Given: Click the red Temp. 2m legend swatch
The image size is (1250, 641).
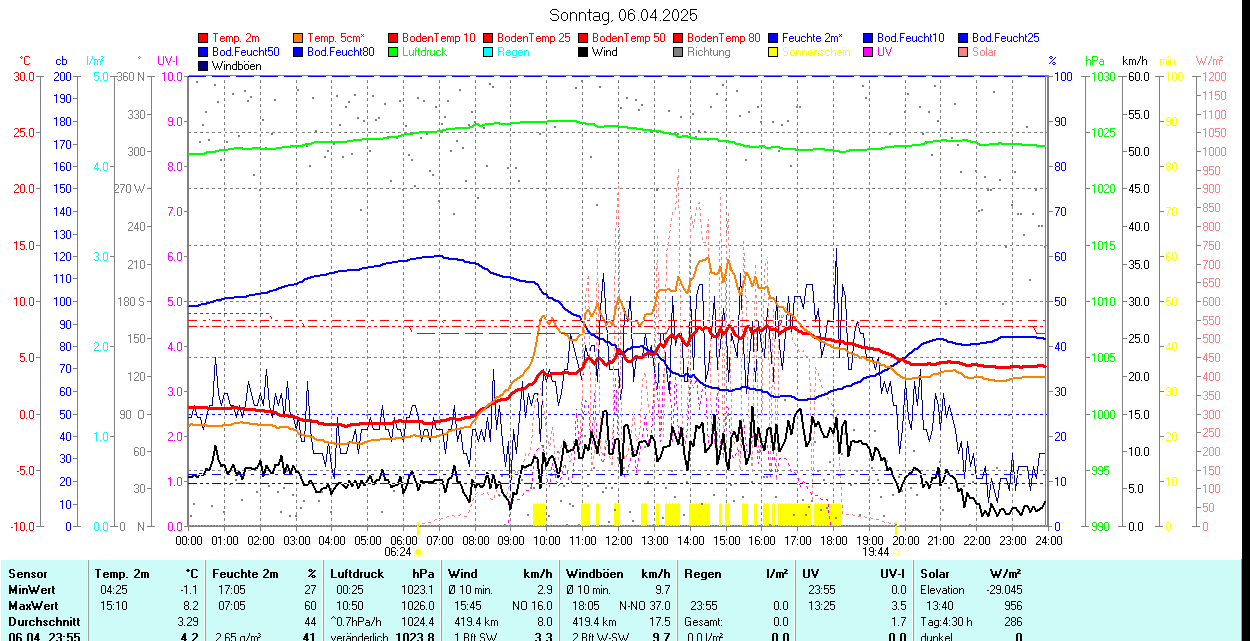Looking at the screenshot, I should pos(204,38).
